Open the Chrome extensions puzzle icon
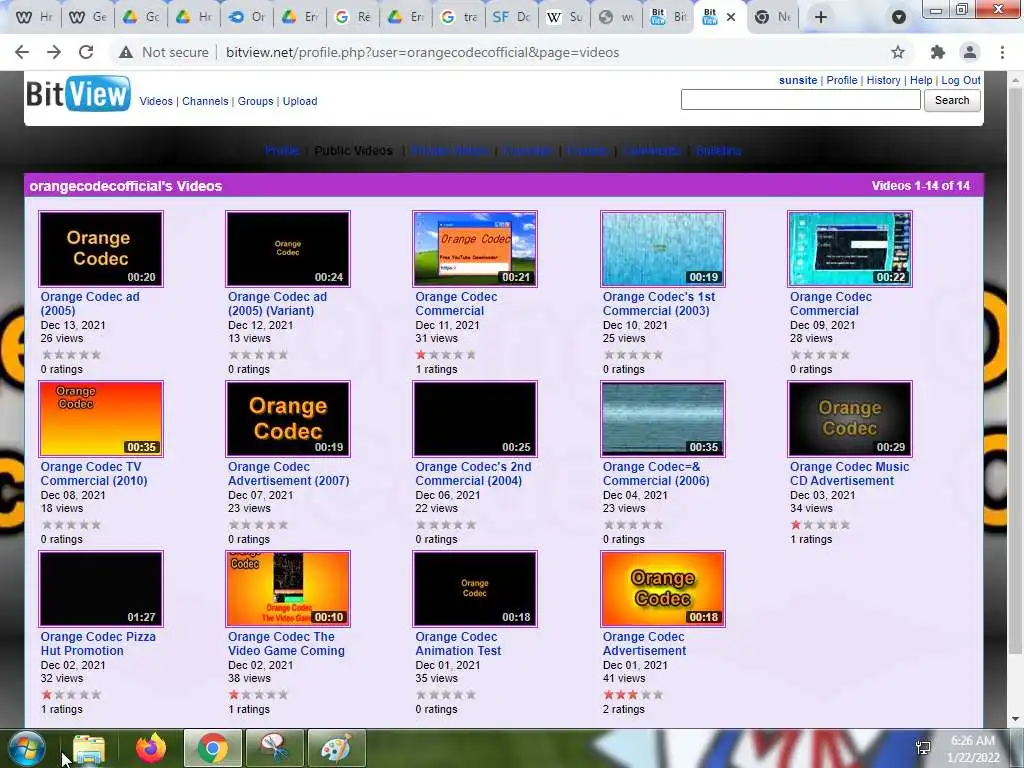The width and height of the screenshot is (1024, 768). pos(938,52)
